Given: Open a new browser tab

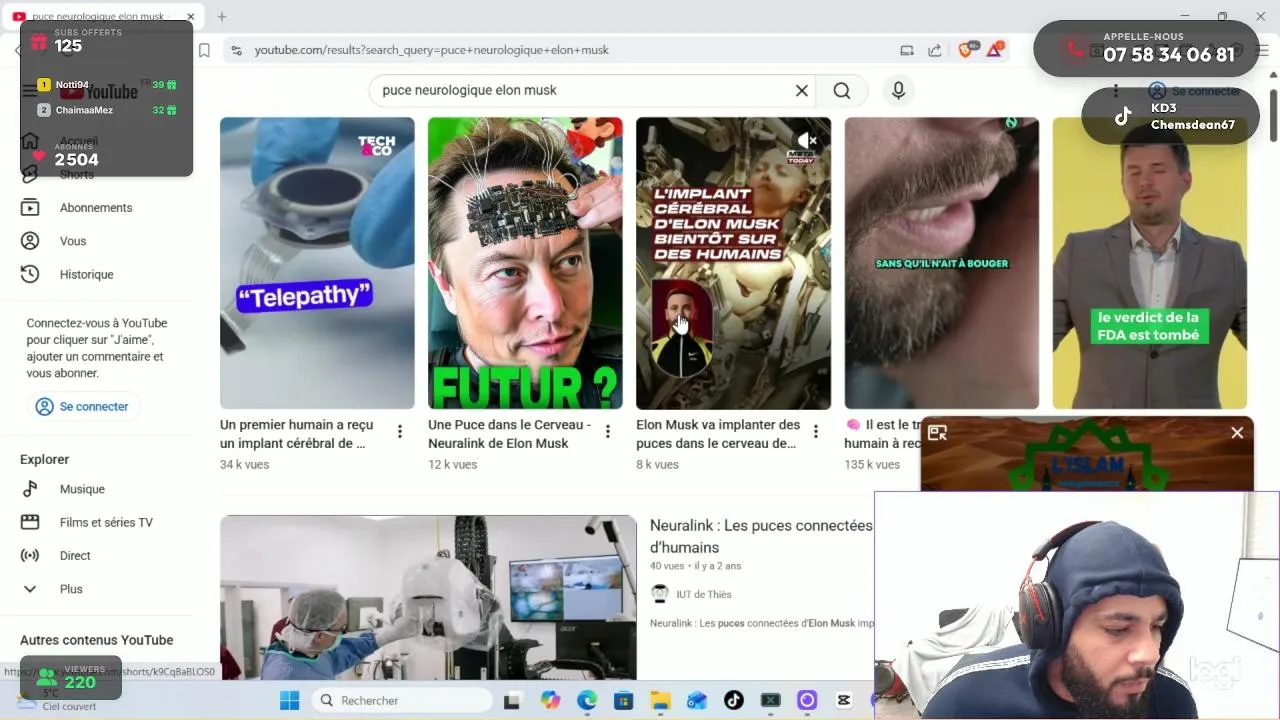Looking at the screenshot, I should coord(222,16).
